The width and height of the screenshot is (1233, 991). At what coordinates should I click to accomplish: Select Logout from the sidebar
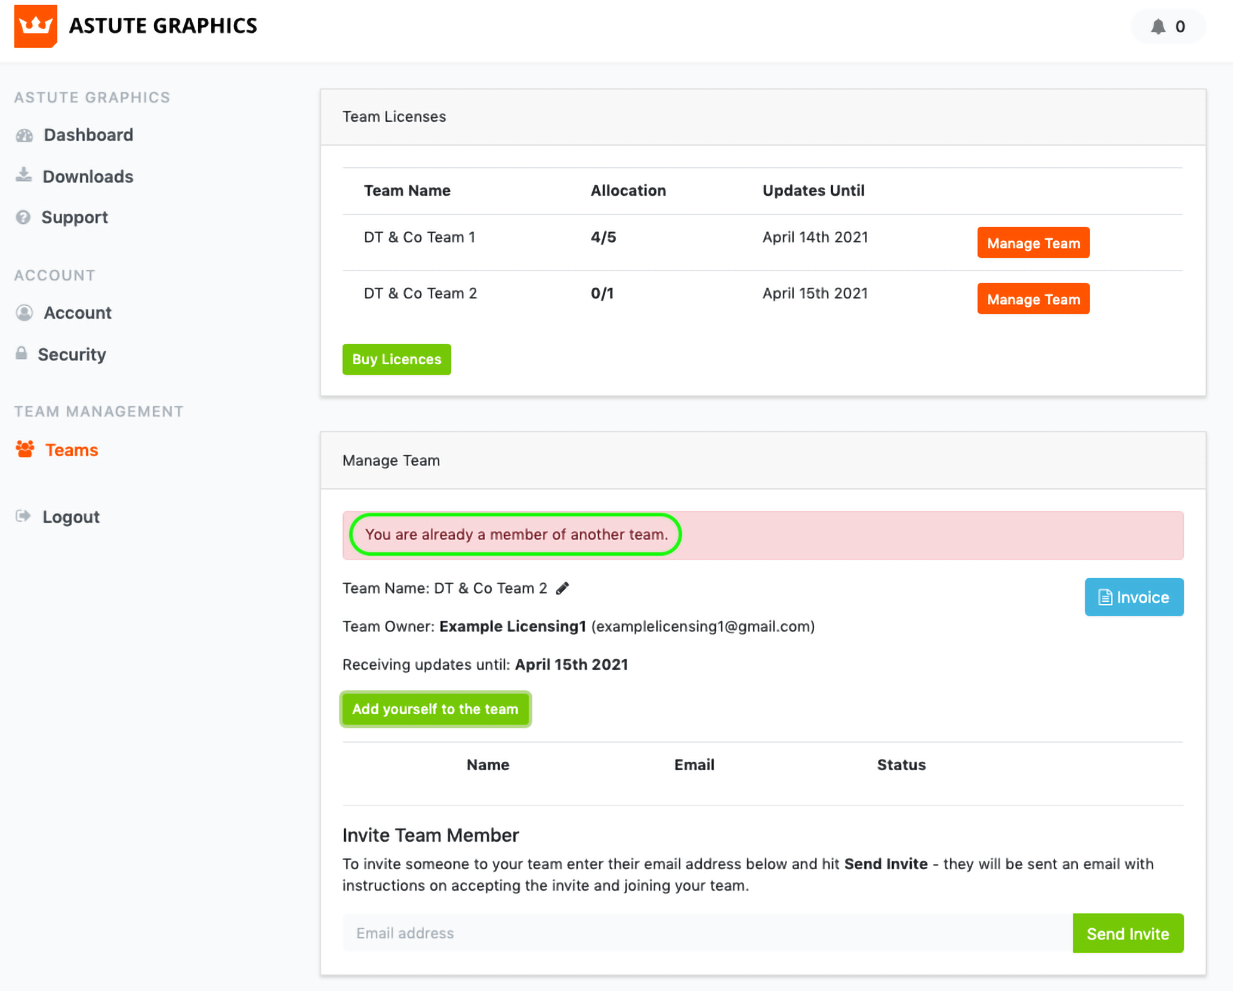71,517
